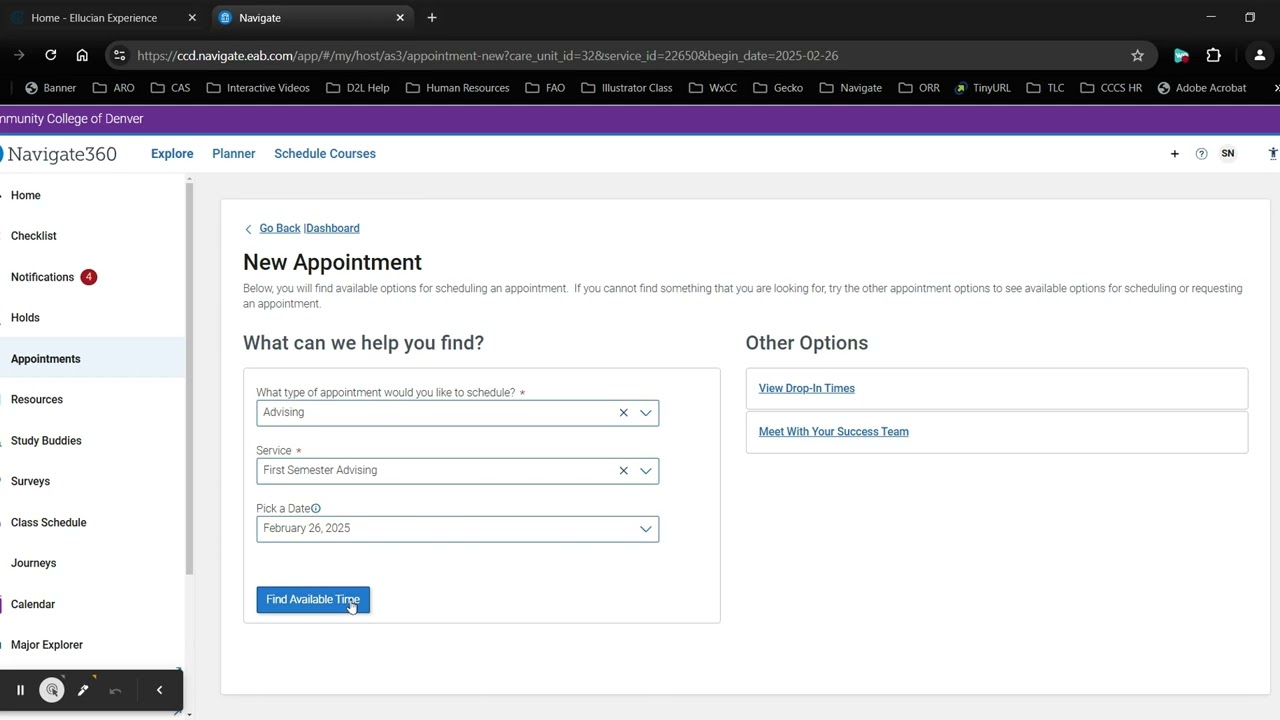Open the Human Resources bookmark folder

(457, 88)
